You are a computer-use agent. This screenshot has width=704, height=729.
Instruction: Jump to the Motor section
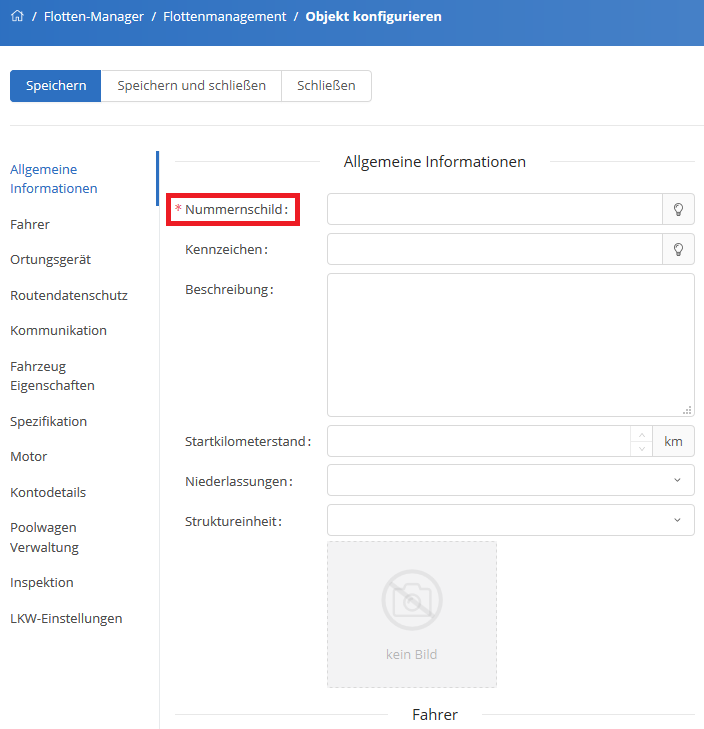click(x=29, y=456)
